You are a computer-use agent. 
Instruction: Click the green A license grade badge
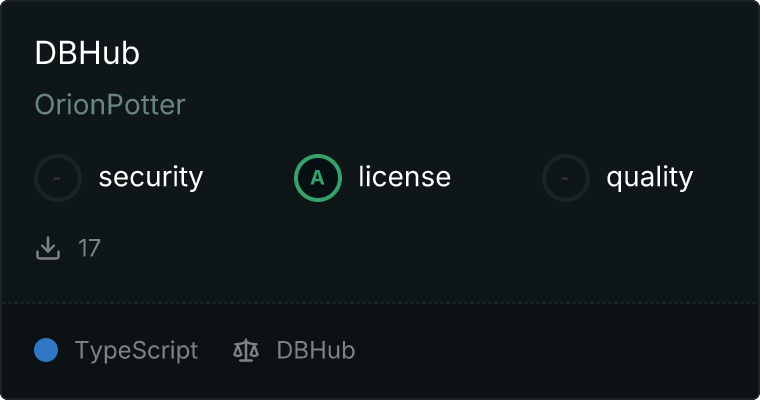[318, 178]
